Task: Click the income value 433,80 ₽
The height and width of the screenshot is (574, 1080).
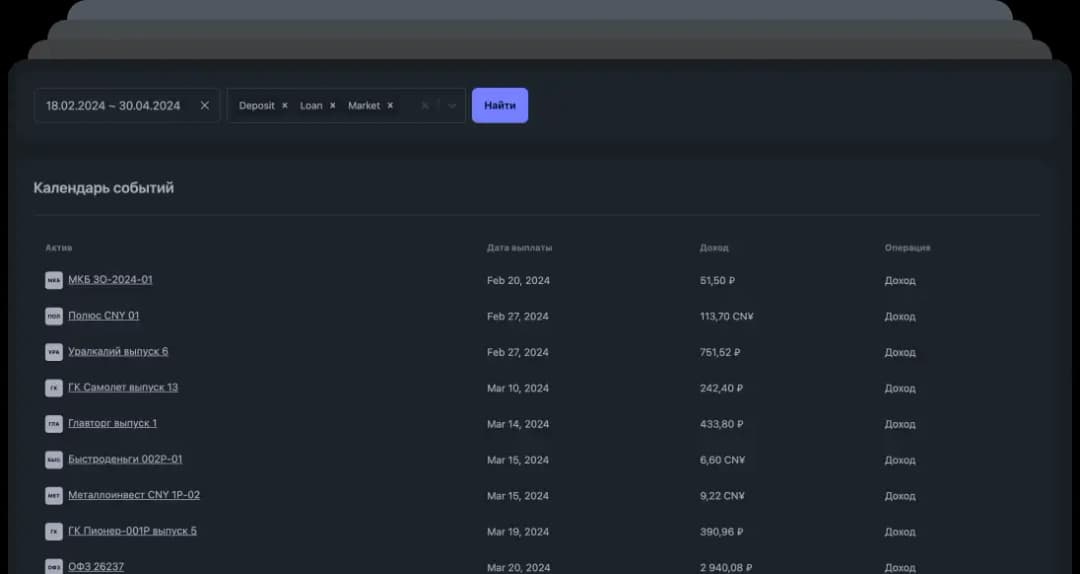Action: pyautogui.click(x=721, y=424)
